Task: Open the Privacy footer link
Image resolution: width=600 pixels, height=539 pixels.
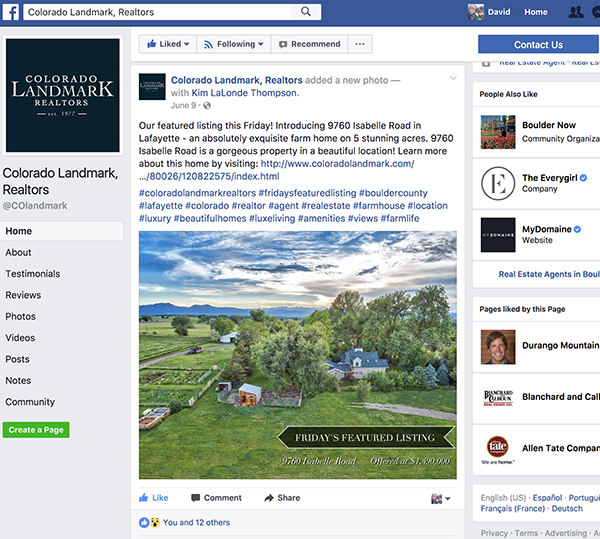Action: point(494,533)
